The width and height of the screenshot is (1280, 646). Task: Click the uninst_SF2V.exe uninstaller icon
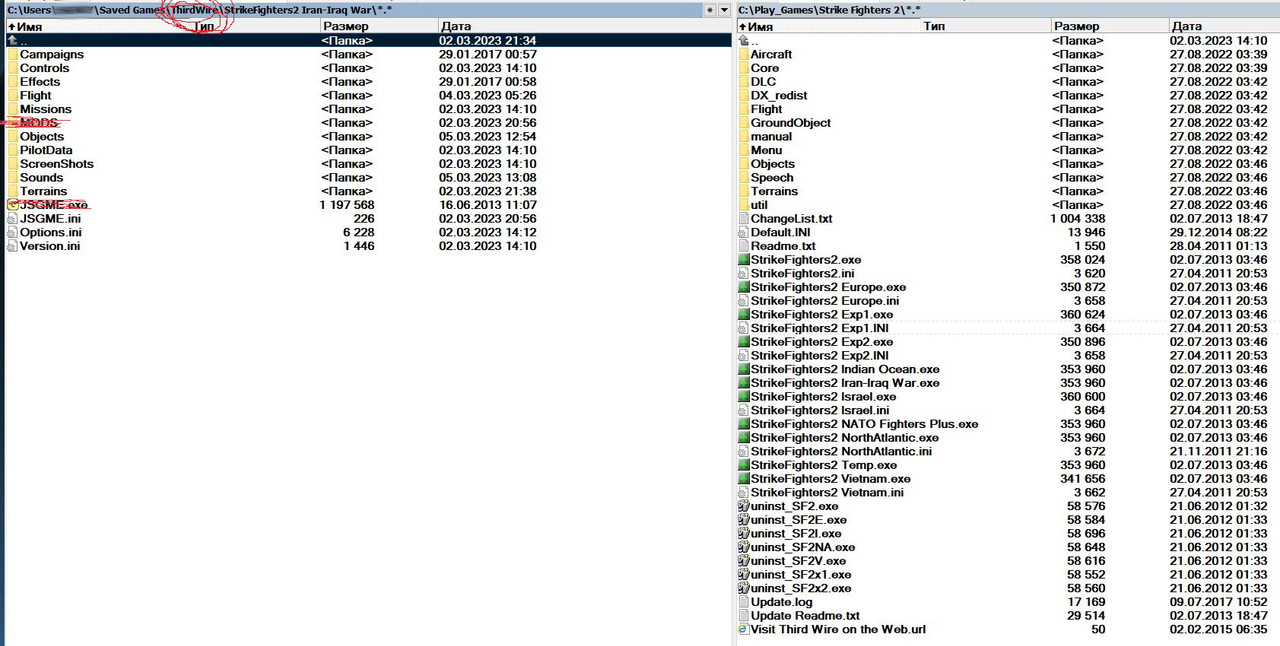743,561
